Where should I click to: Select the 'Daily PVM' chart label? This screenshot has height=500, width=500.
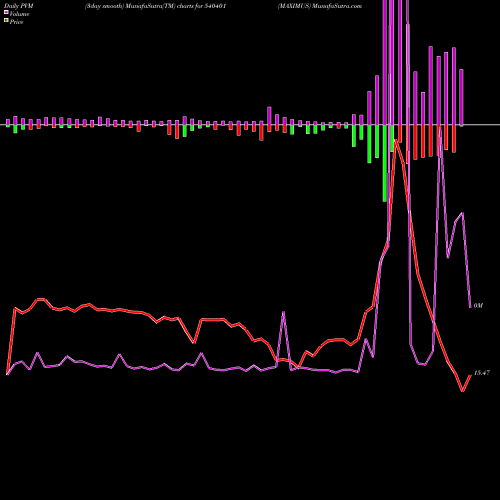19,6
